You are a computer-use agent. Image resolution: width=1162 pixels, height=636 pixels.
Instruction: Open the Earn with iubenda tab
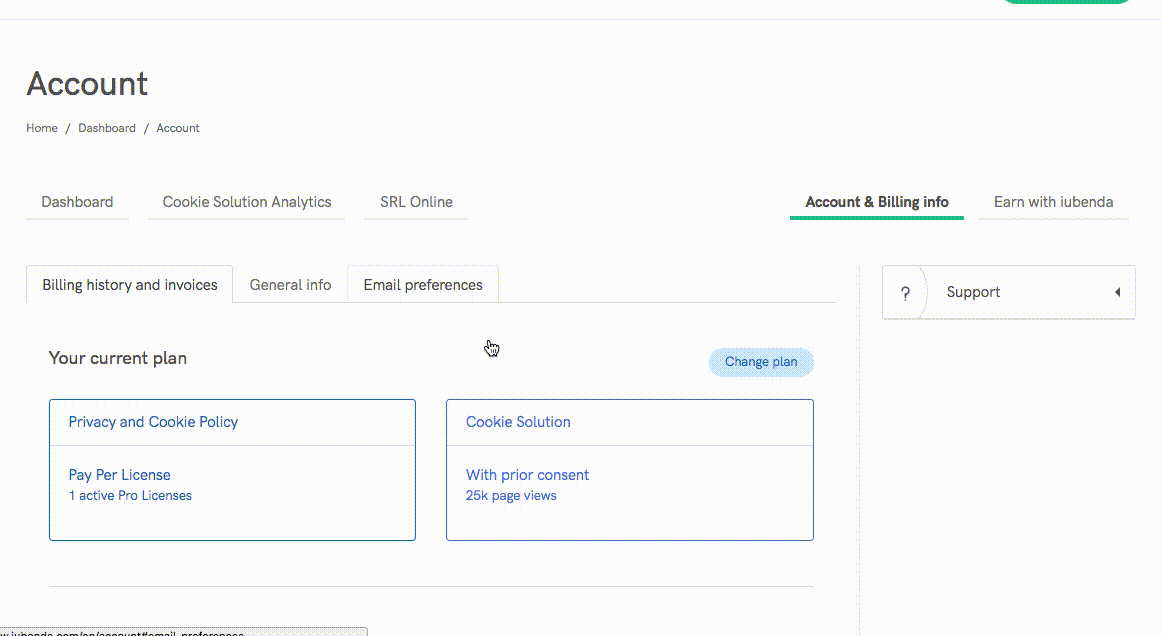tap(1053, 202)
